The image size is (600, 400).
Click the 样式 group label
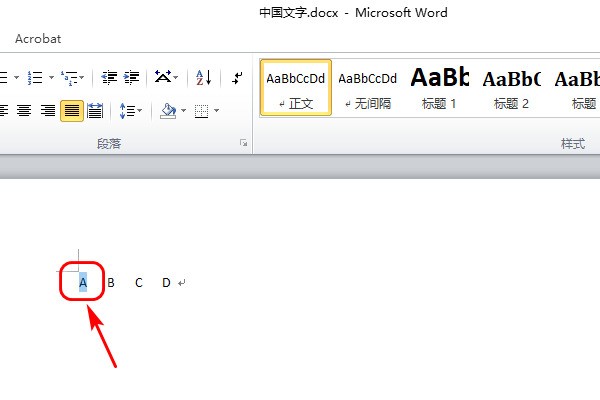573,144
